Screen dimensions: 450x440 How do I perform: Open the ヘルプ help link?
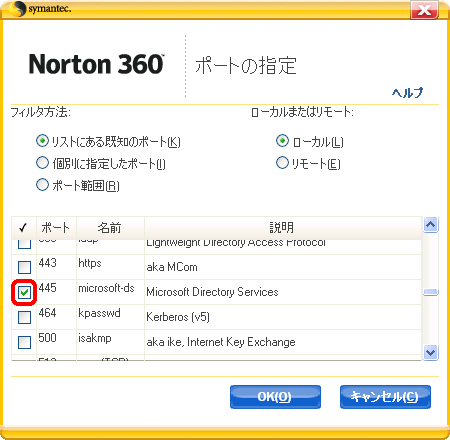408,92
